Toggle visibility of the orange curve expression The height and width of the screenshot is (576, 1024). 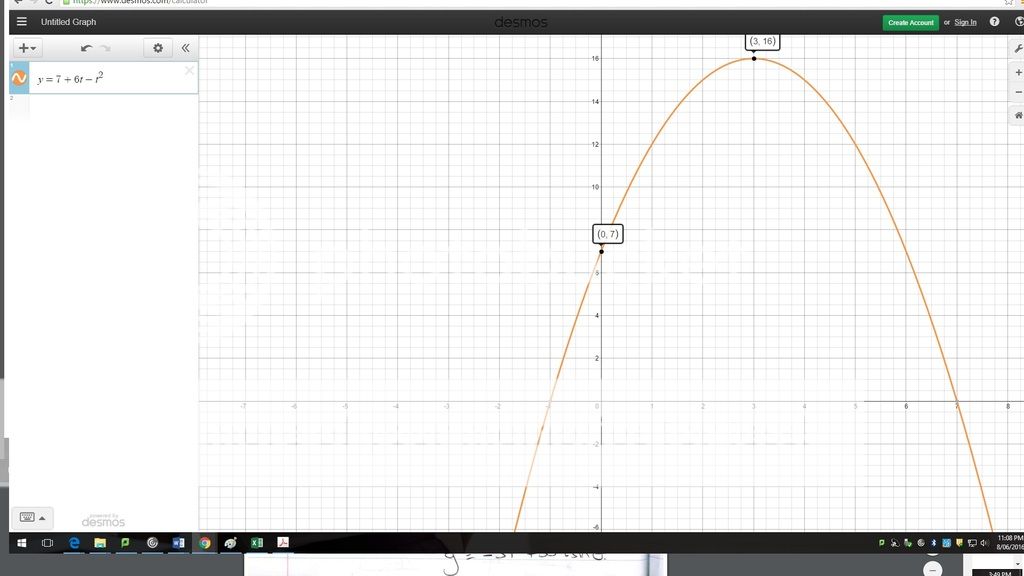(19, 78)
